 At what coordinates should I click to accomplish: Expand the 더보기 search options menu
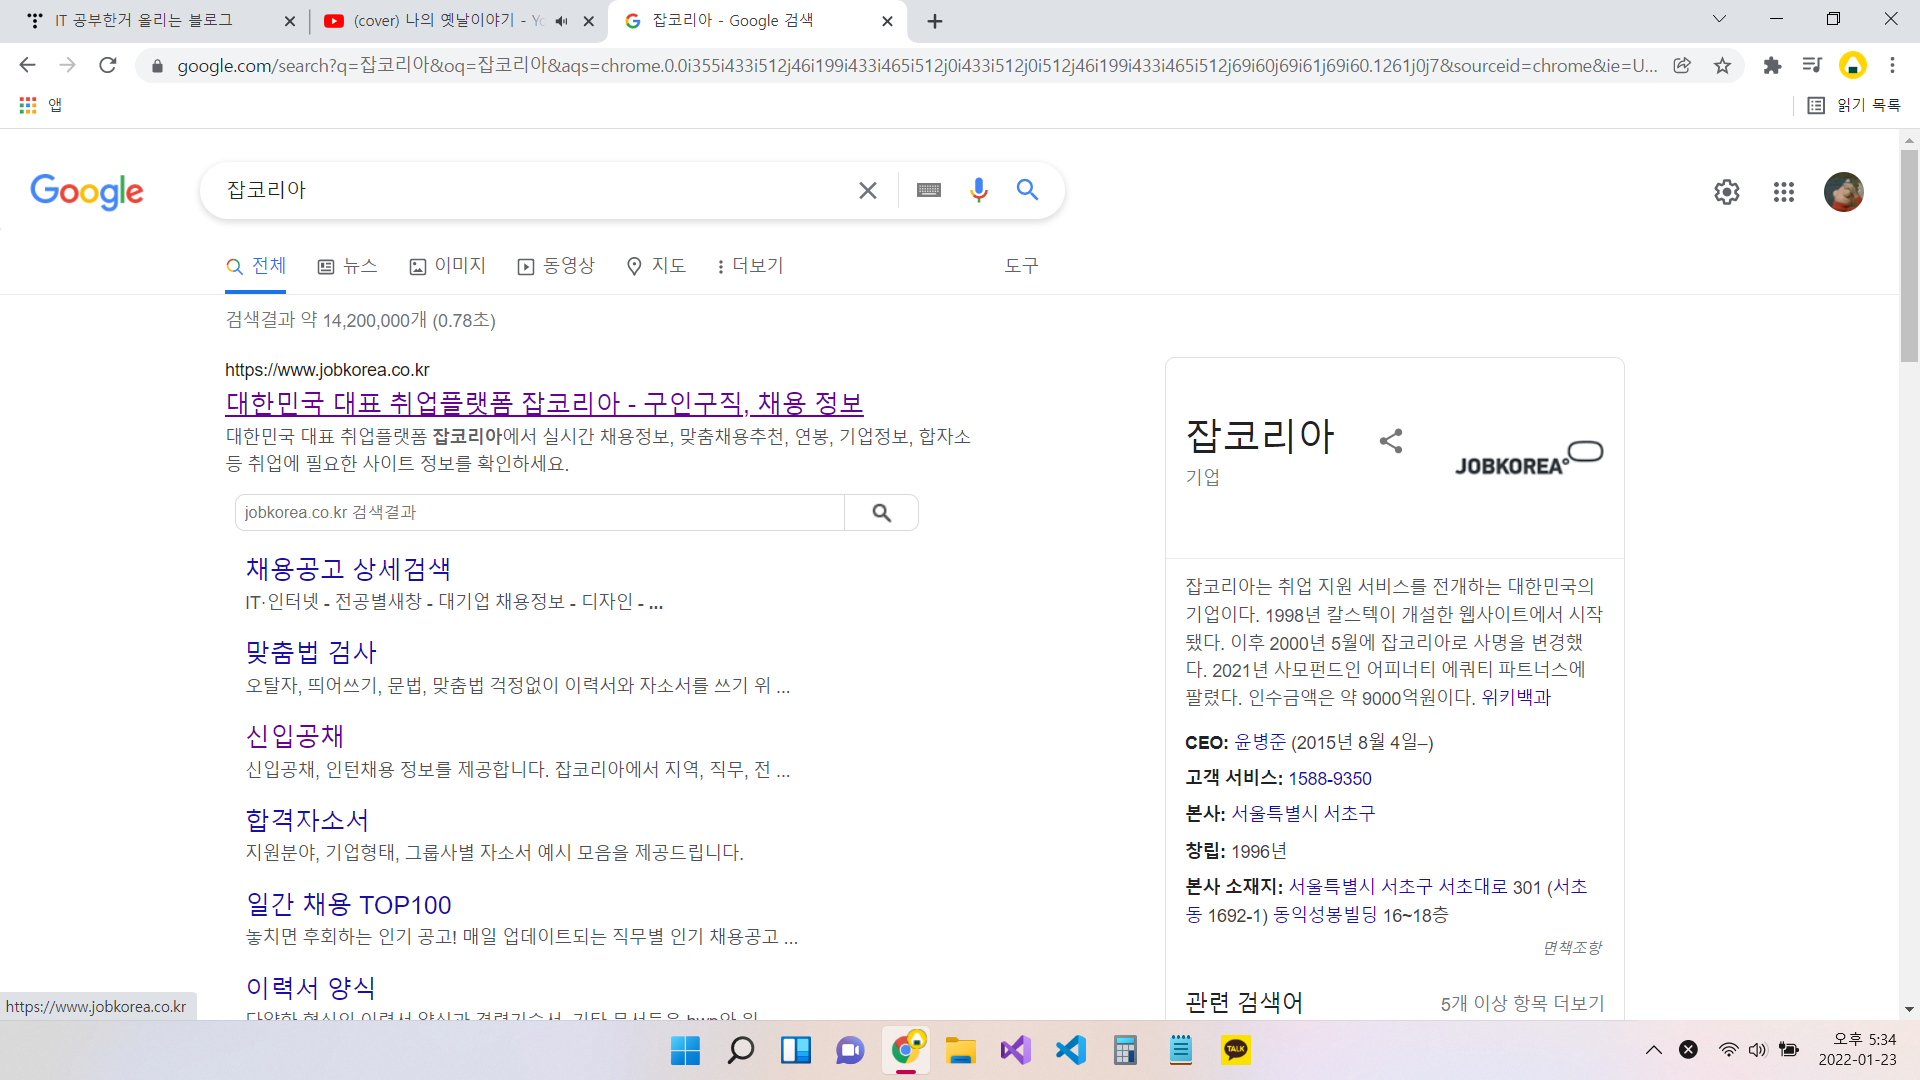click(x=750, y=266)
